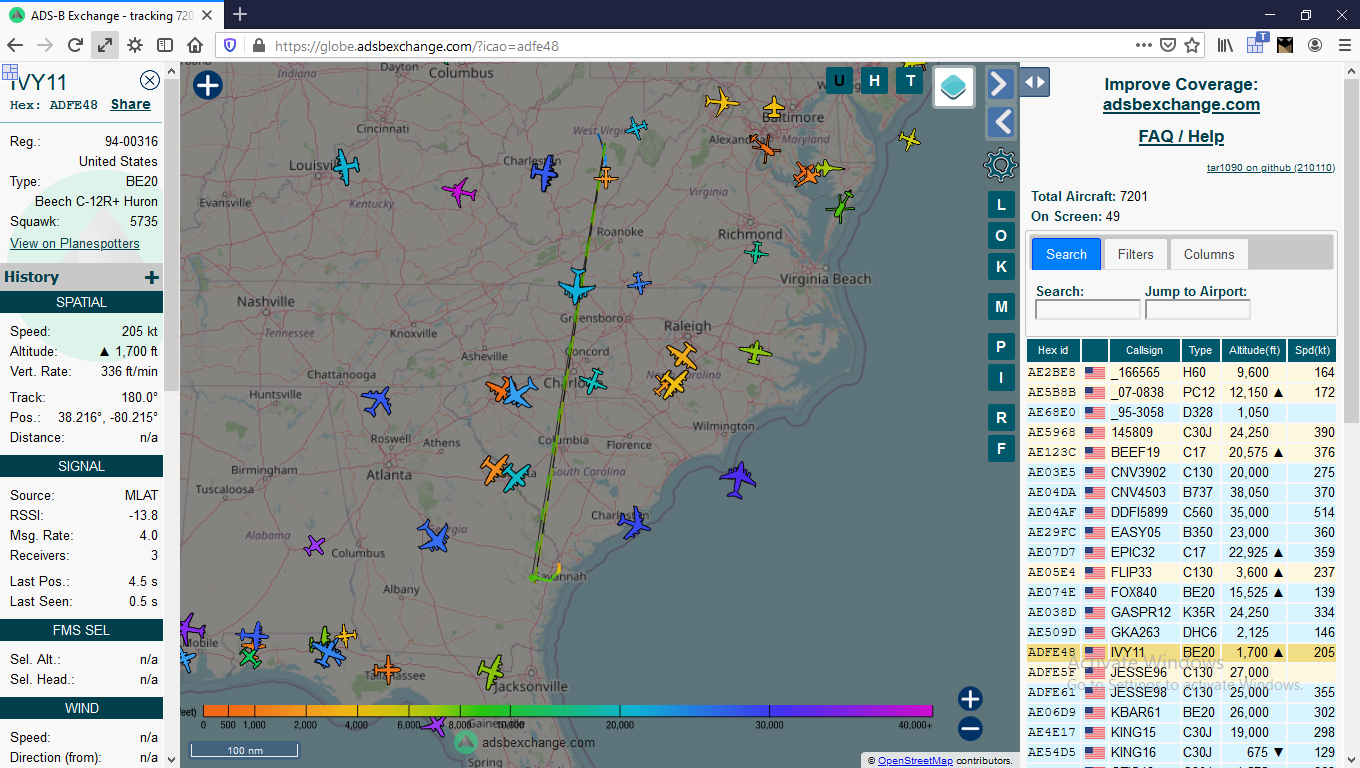Sort table by Type column
Viewport: 1360px width, 768px height.
pyautogui.click(x=1201, y=350)
